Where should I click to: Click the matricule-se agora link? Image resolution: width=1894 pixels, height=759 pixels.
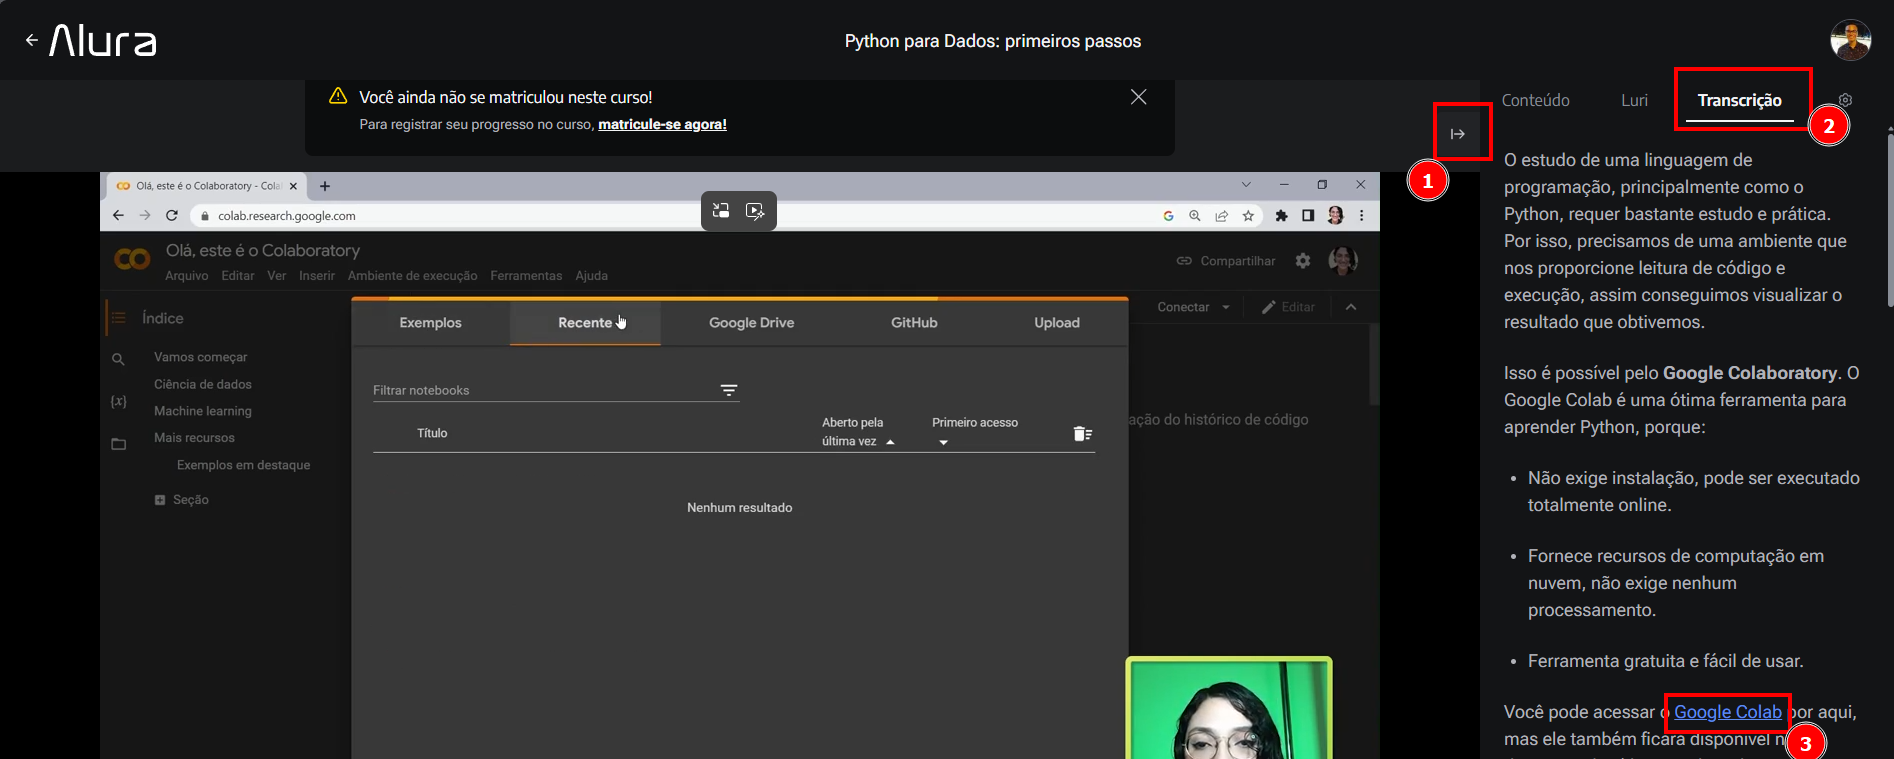662,125
